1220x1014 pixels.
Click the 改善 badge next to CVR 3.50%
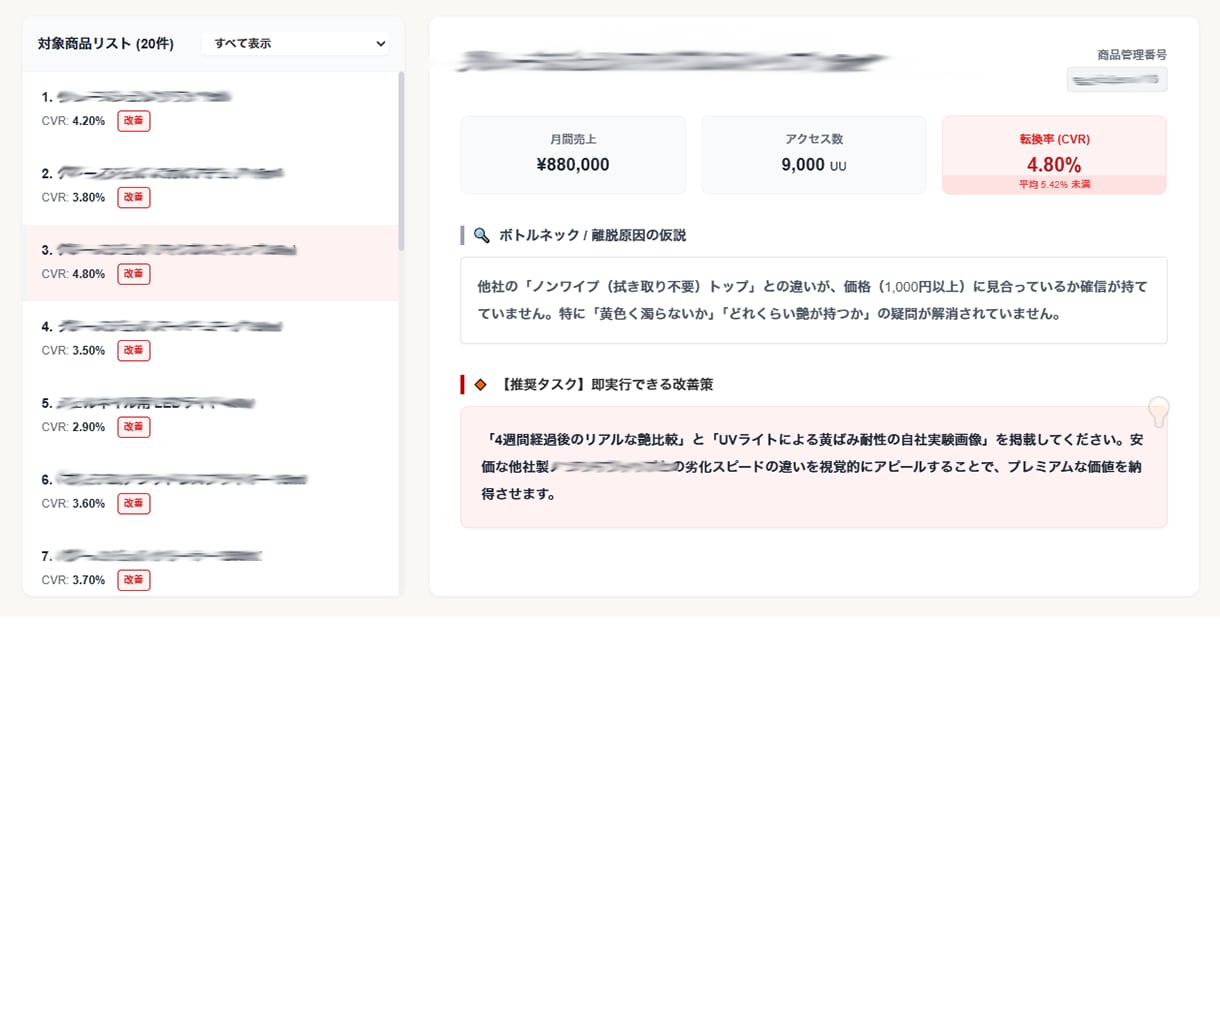134,350
